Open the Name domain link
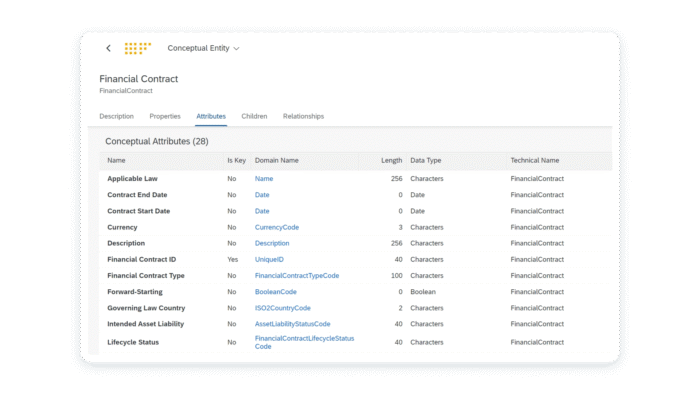 pos(264,178)
